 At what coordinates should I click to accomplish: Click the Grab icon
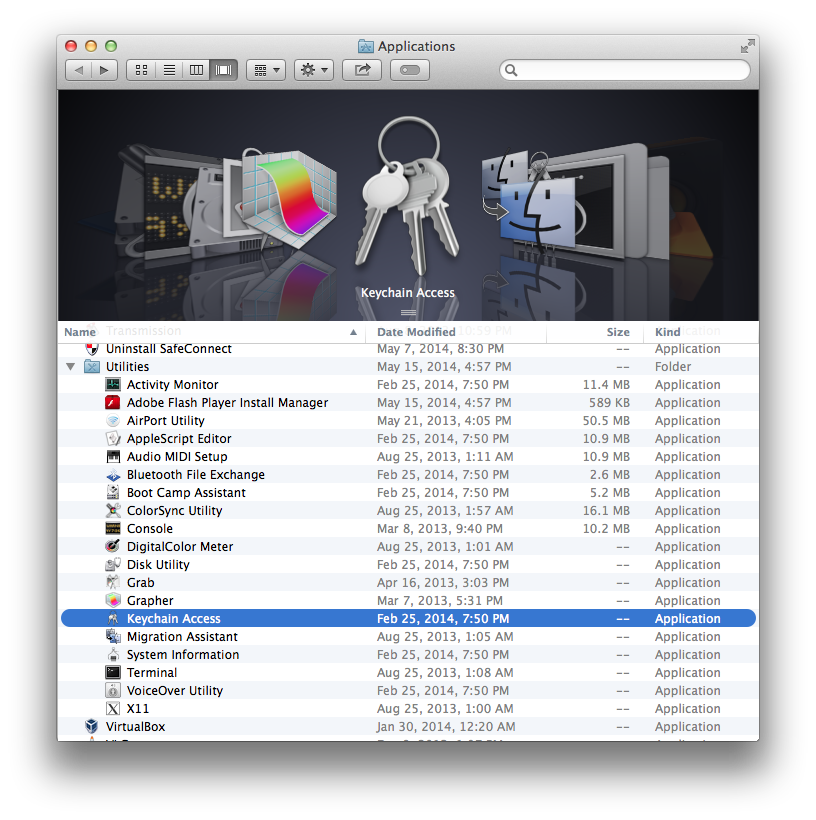click(113, 583)
